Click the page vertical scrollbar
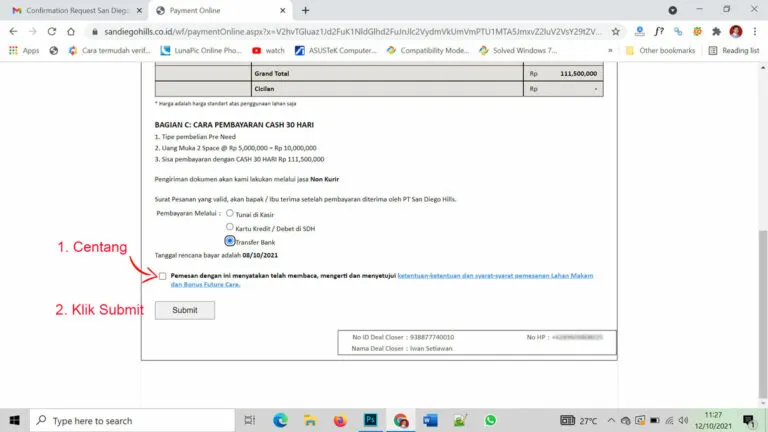The width and height of the screenshot is (768, 432). point(762,300)
